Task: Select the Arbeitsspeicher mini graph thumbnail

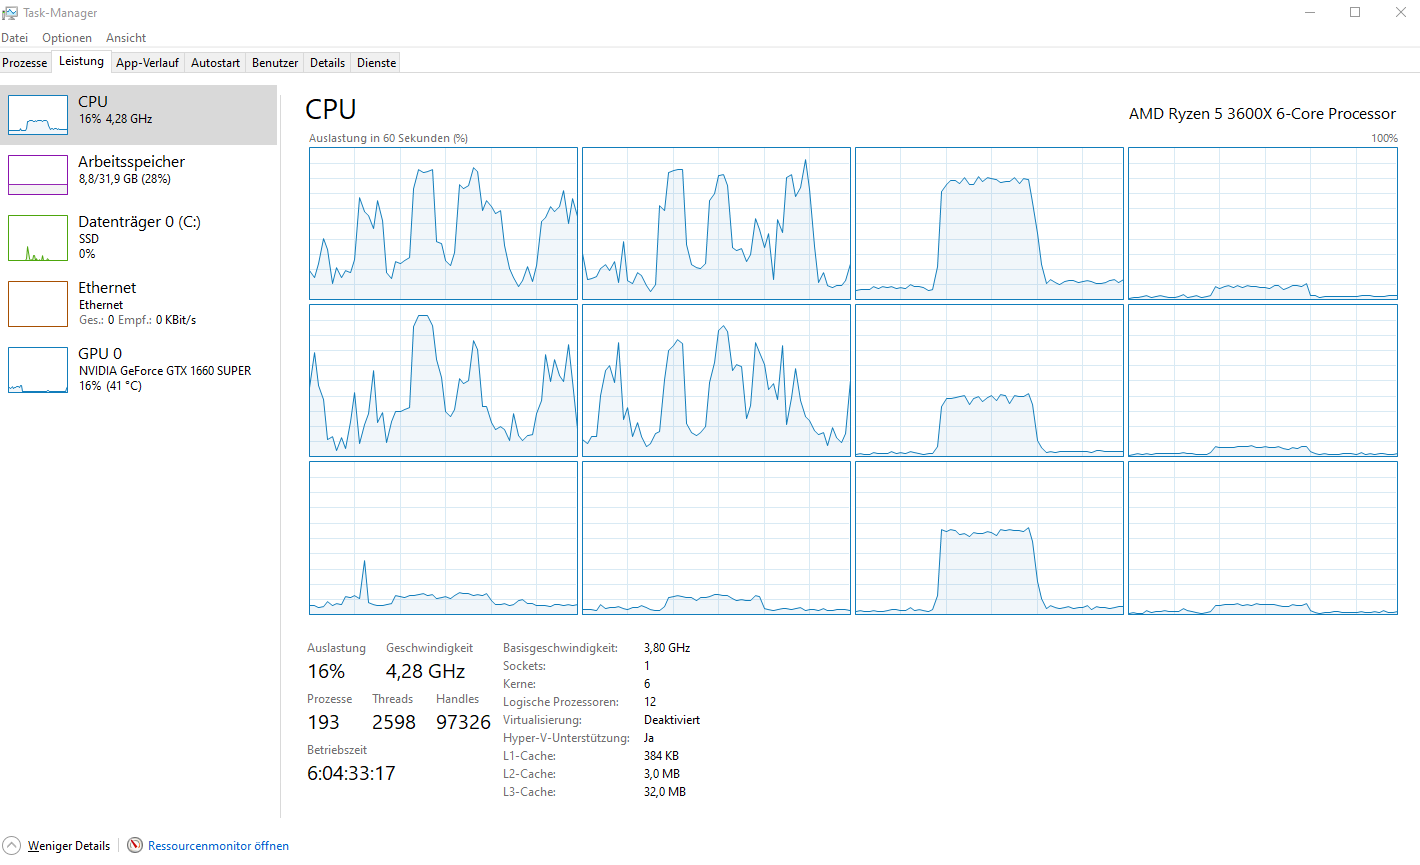Action: [x=38, y=175]
